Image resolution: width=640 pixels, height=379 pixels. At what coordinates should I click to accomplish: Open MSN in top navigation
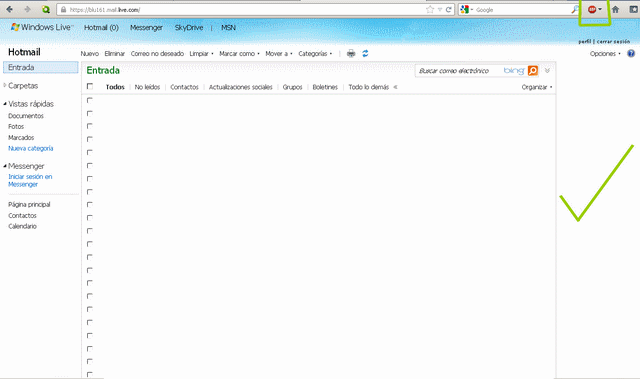click(x=228, y=27)
